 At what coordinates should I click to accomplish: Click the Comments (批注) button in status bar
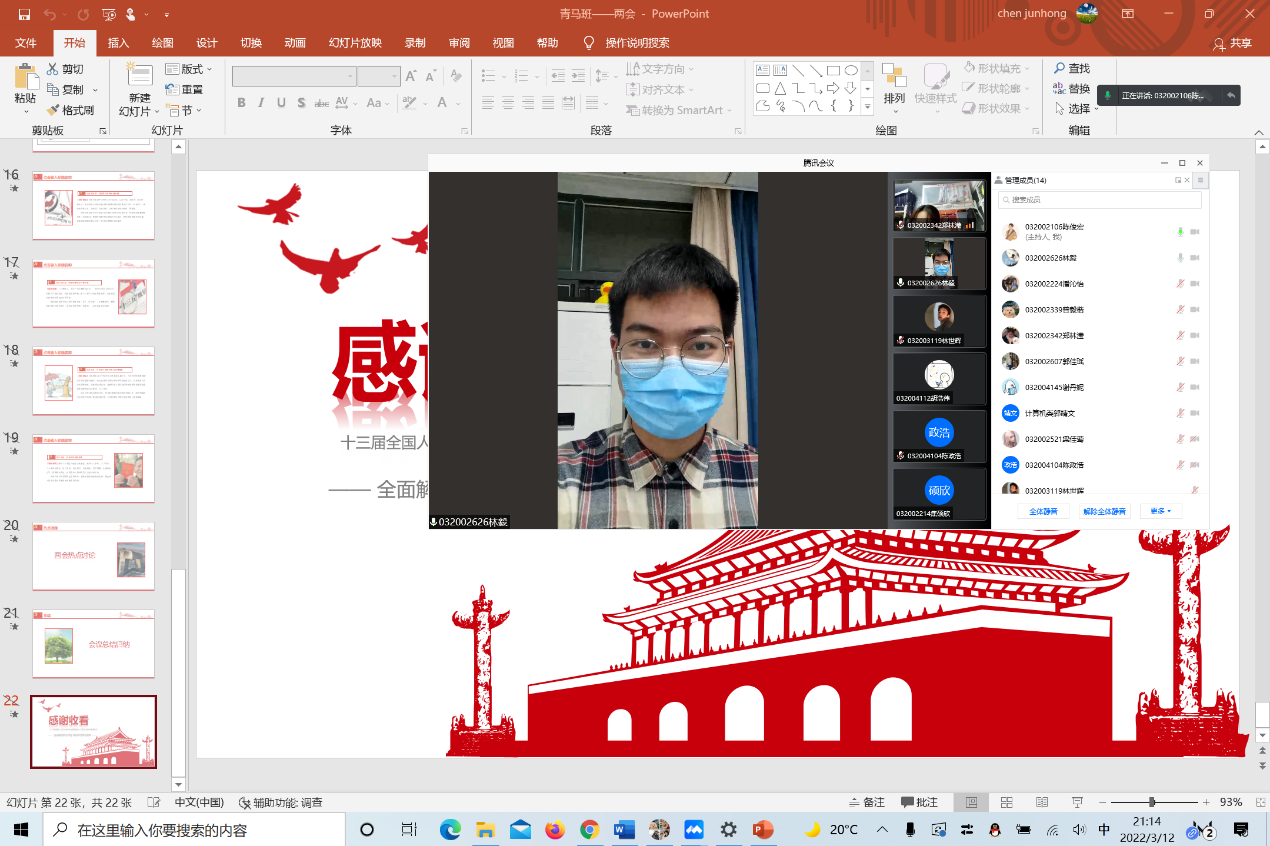pyautogui.click(x=919, y=802)
